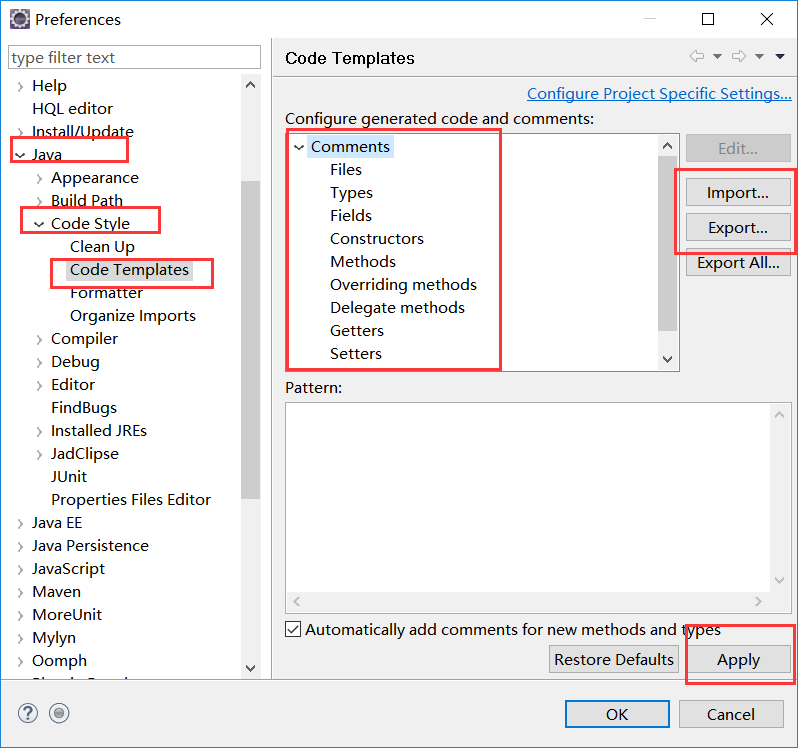Screen dimensions: 798x748
Task: Select Fields comment template
Action: [x=351, y=216]
